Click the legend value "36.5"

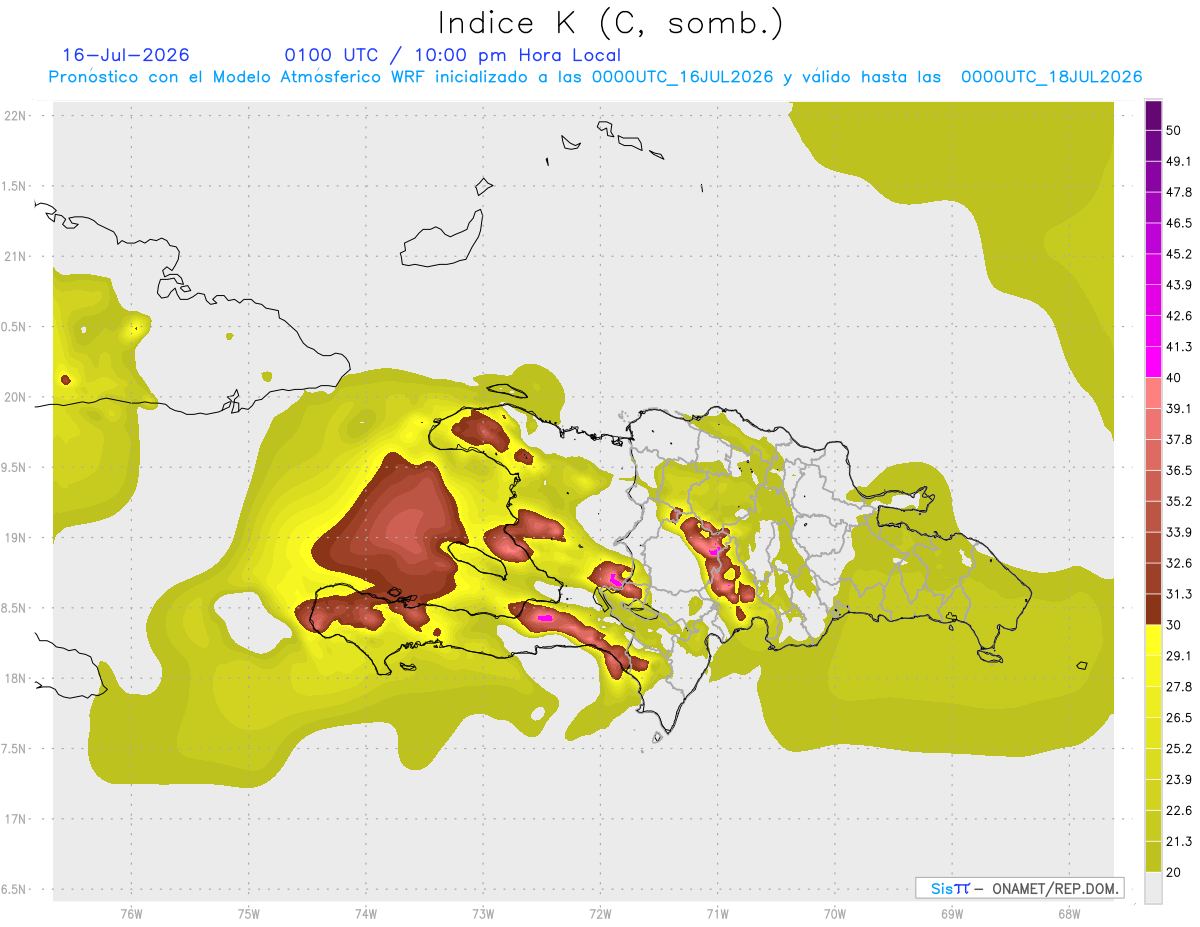point(1178,470)
